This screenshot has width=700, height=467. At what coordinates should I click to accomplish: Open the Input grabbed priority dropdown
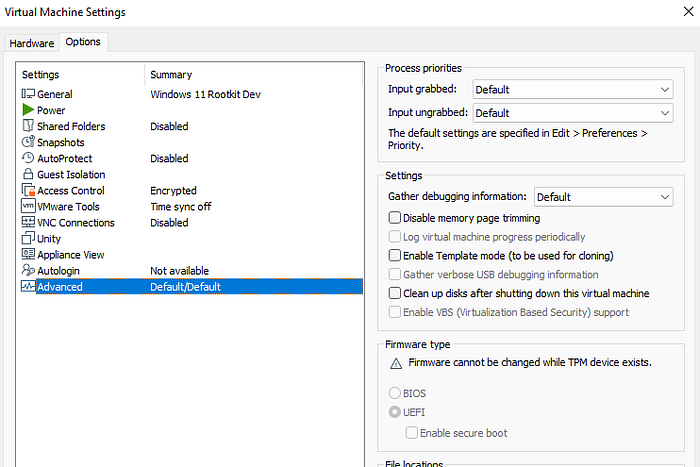pos(572,90)
